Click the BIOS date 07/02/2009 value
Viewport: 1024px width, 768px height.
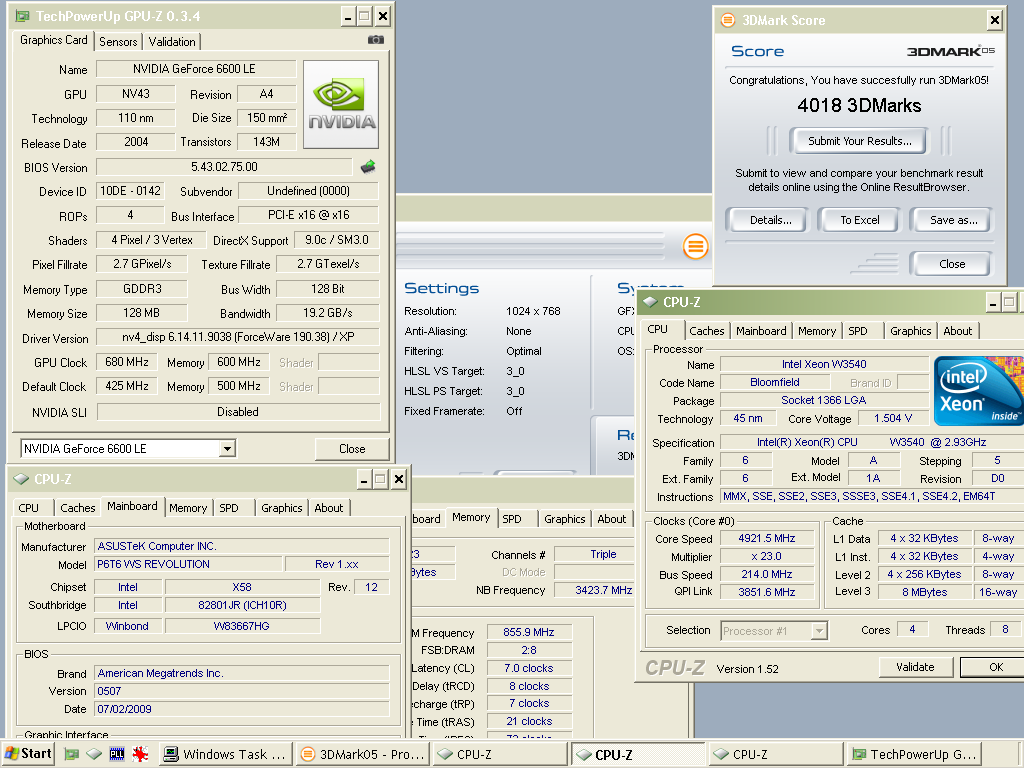[242, 709]
